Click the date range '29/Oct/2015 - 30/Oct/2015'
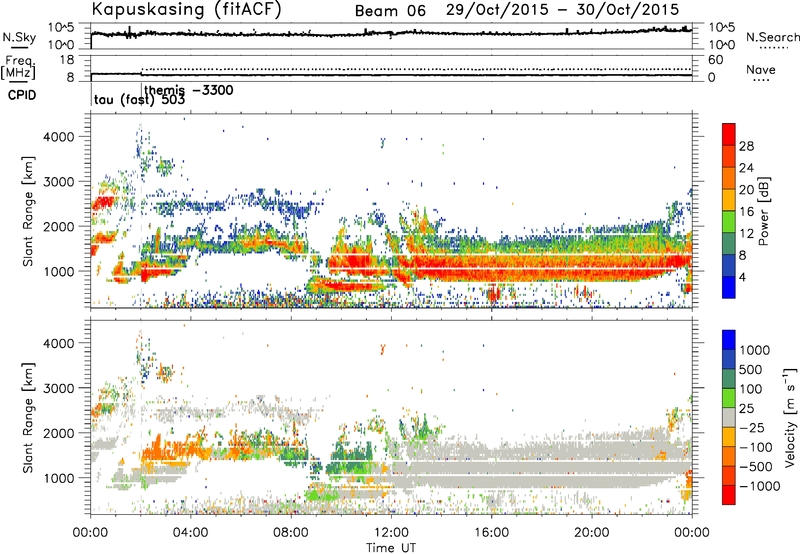The height and width of the screenshot is (554, 800). [562, 10]
